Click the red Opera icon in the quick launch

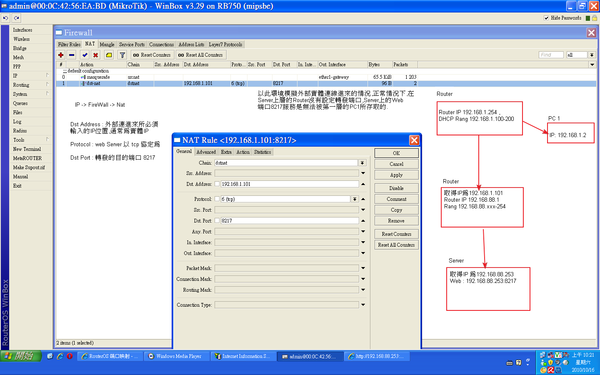pyautogui.click(x=70, y=356)
